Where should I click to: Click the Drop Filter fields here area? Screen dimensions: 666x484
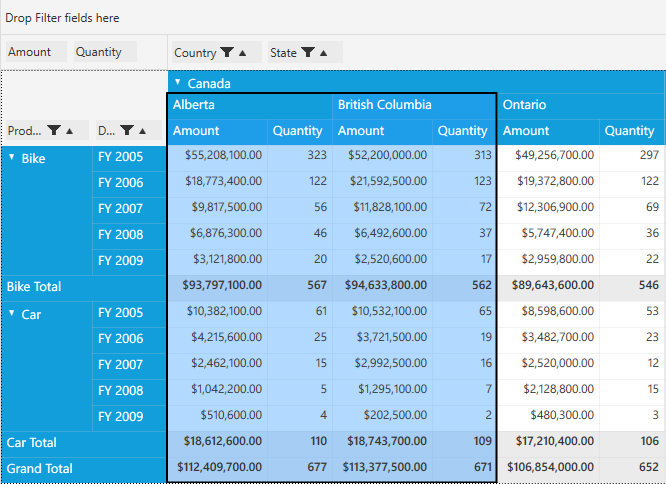click(62, 18)
